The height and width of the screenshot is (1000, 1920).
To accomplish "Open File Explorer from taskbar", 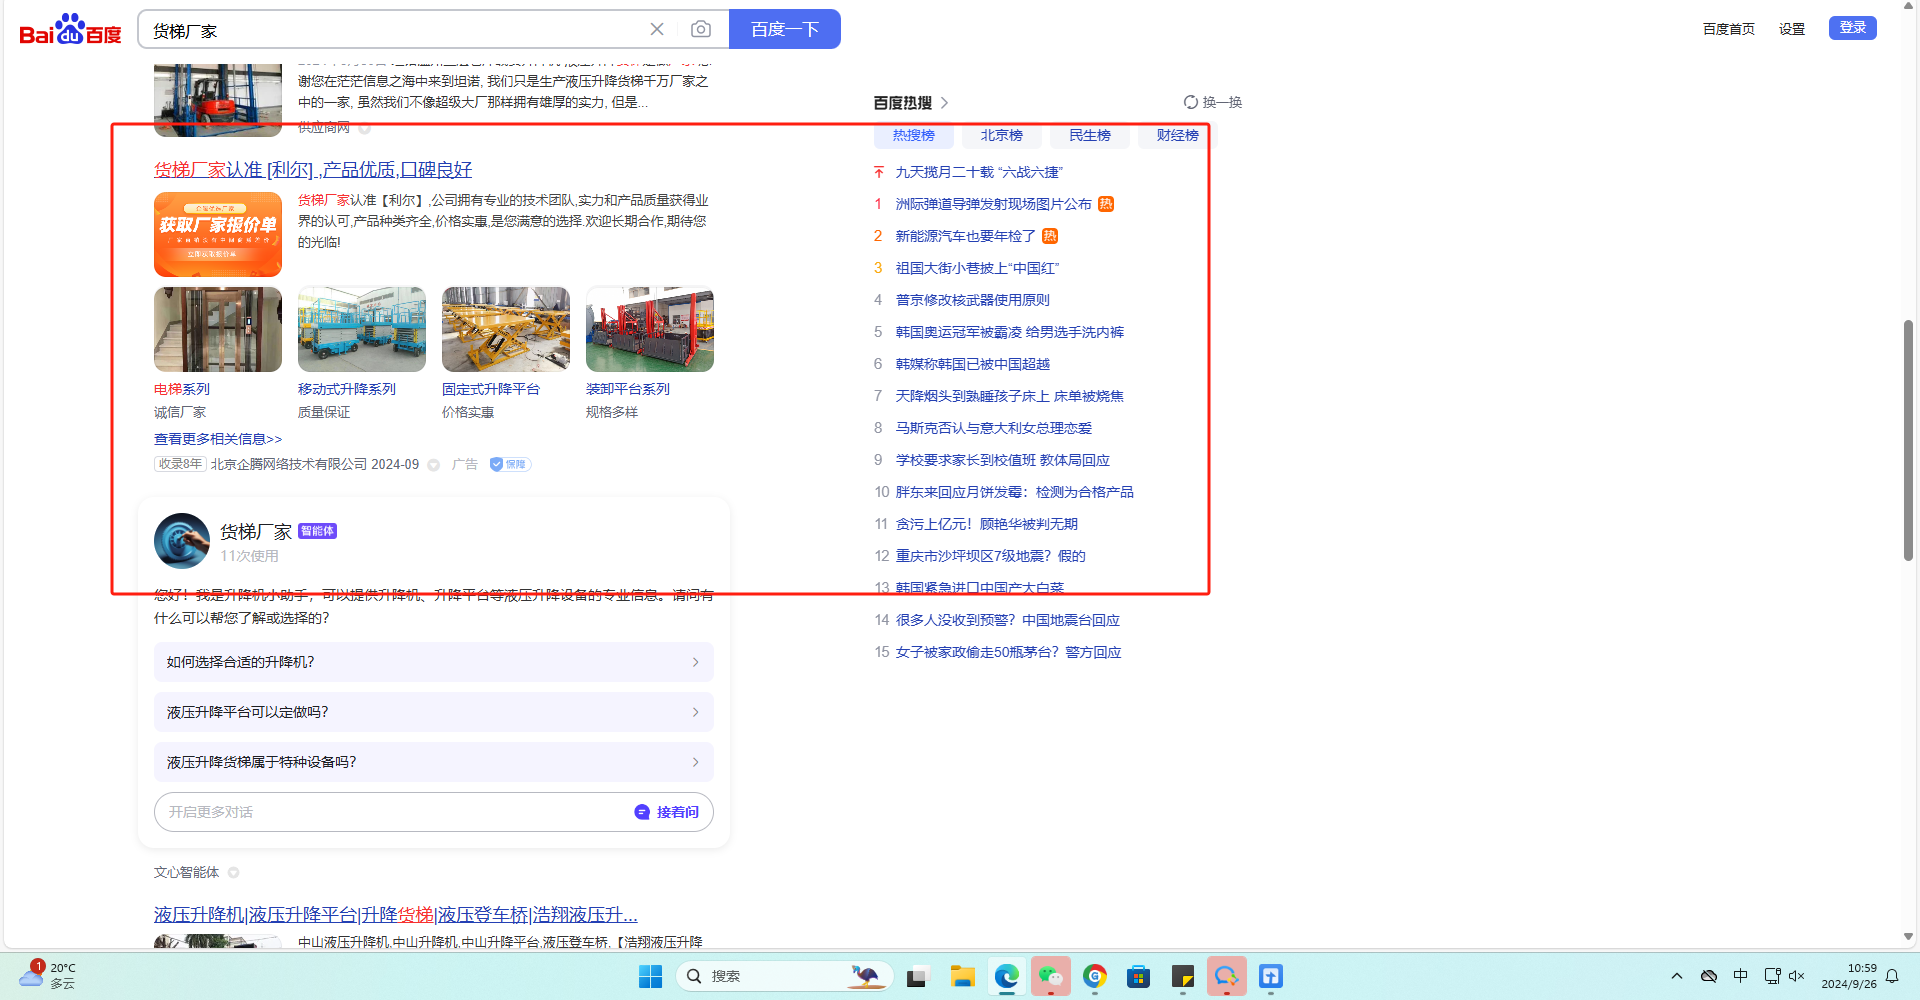I will point(962,976).
